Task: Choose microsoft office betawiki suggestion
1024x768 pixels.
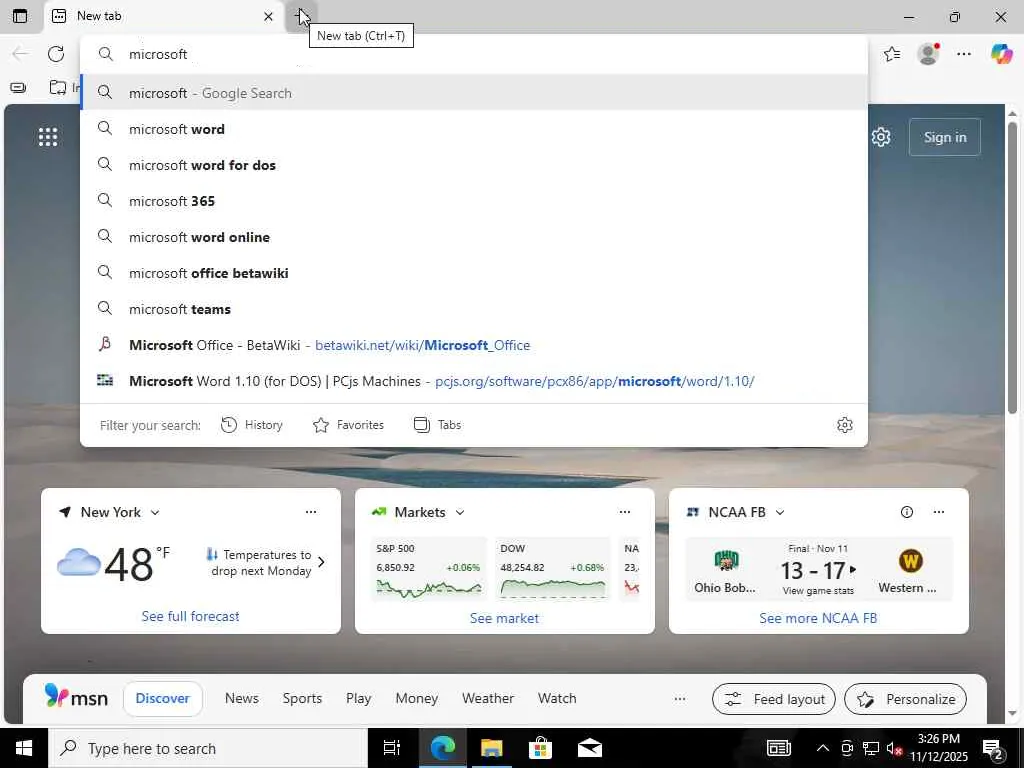Action: click(x=474, y=273)
